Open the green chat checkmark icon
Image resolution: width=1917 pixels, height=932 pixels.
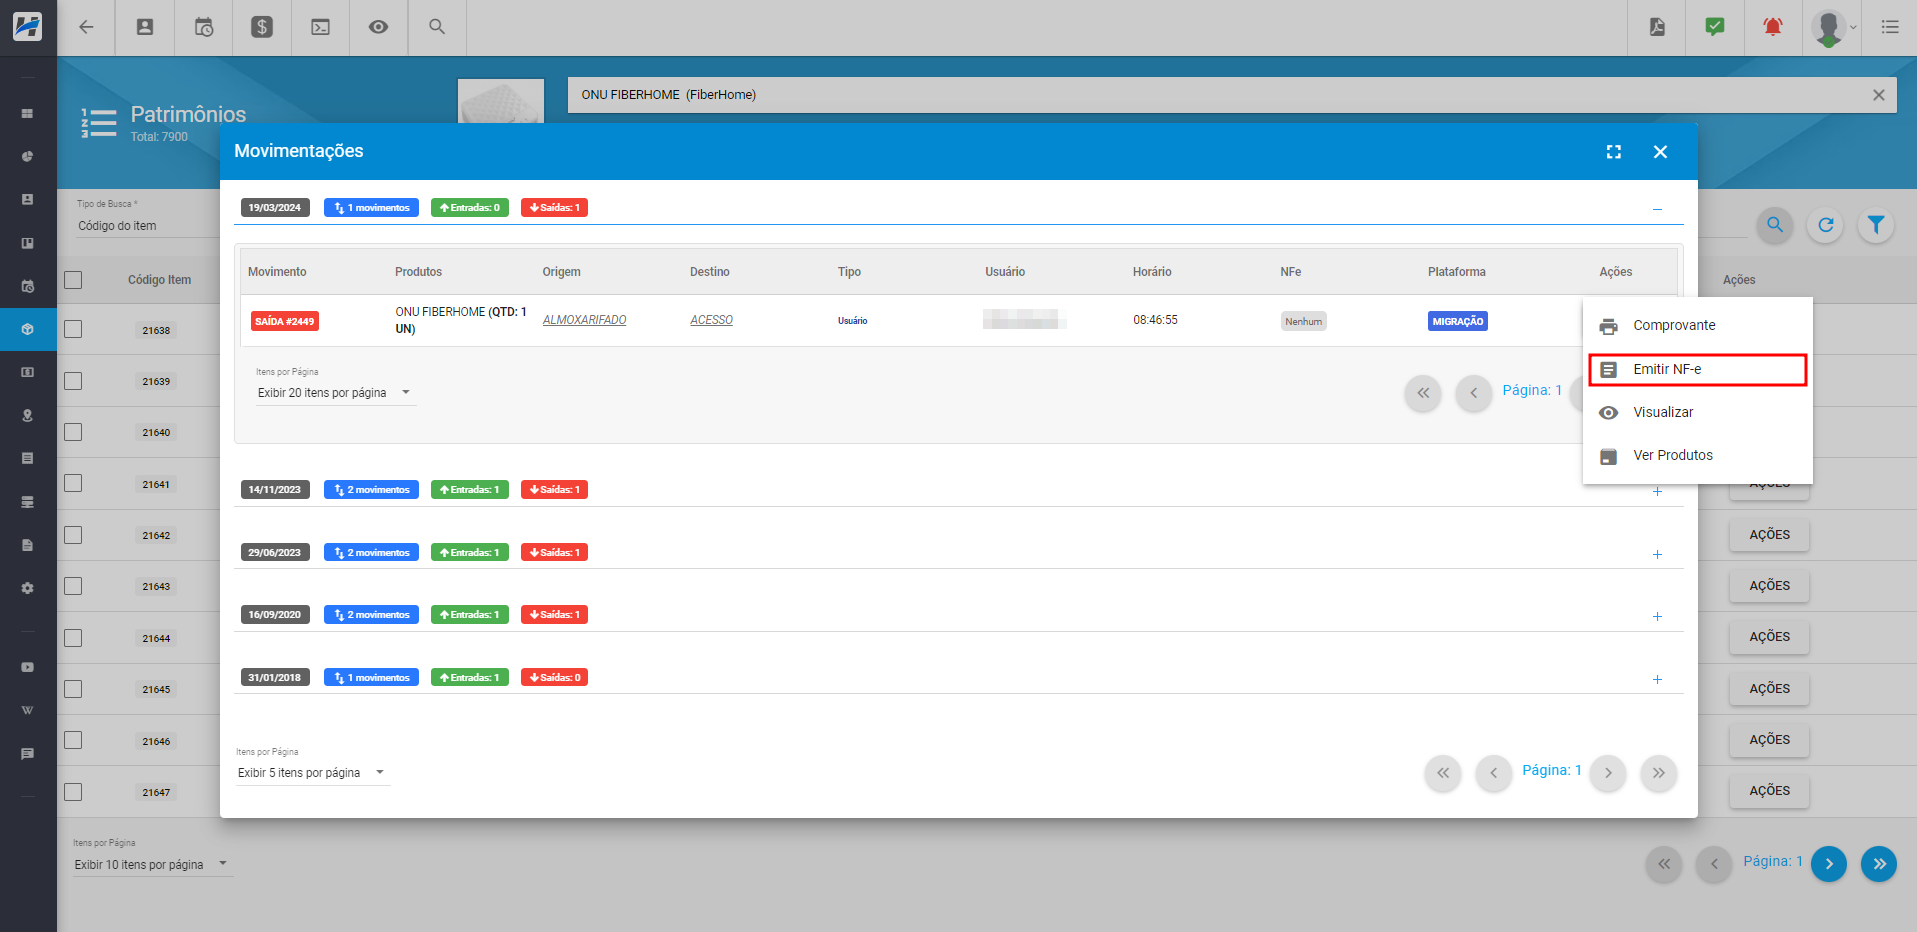pyautogui.click(x=1715, y=27)
